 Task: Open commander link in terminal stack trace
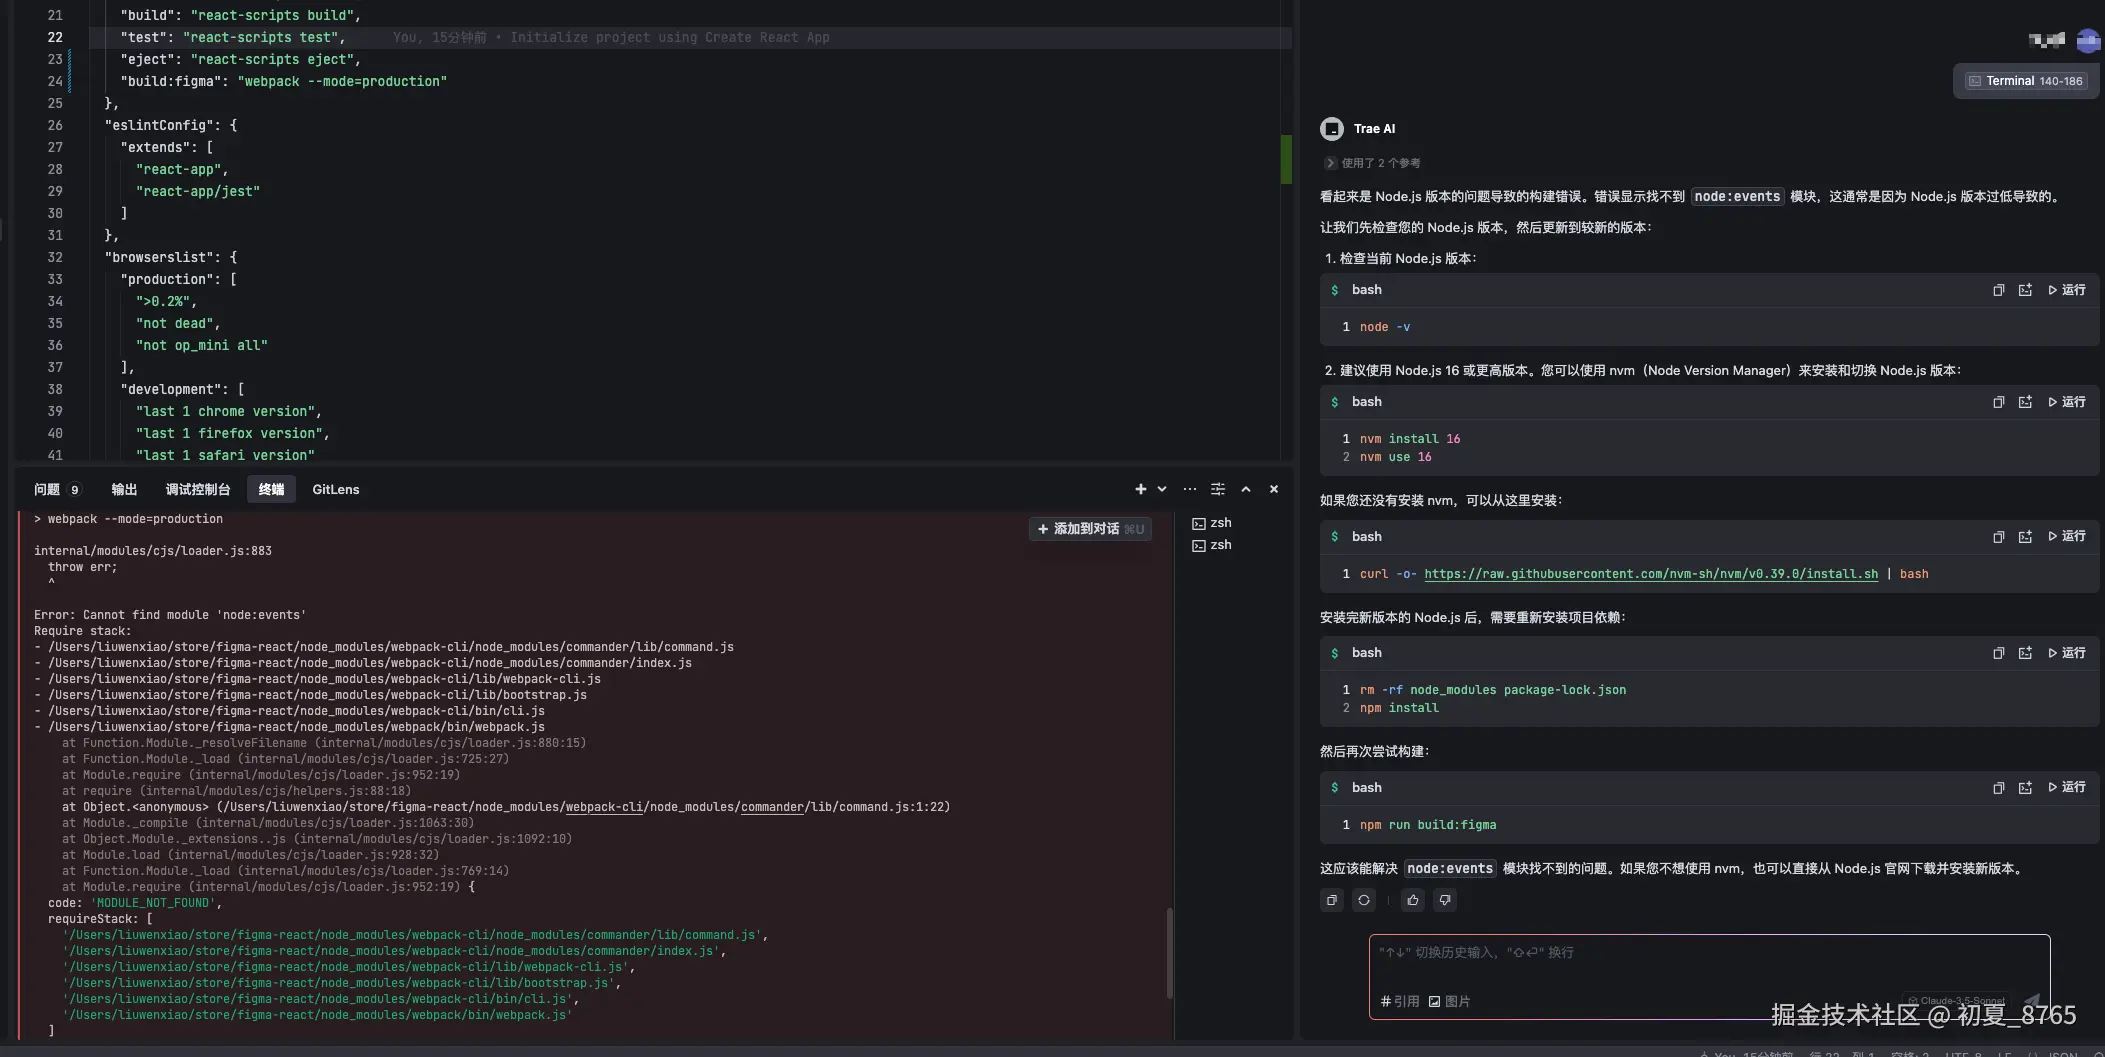pyautogui.click(x=772, y=807)
